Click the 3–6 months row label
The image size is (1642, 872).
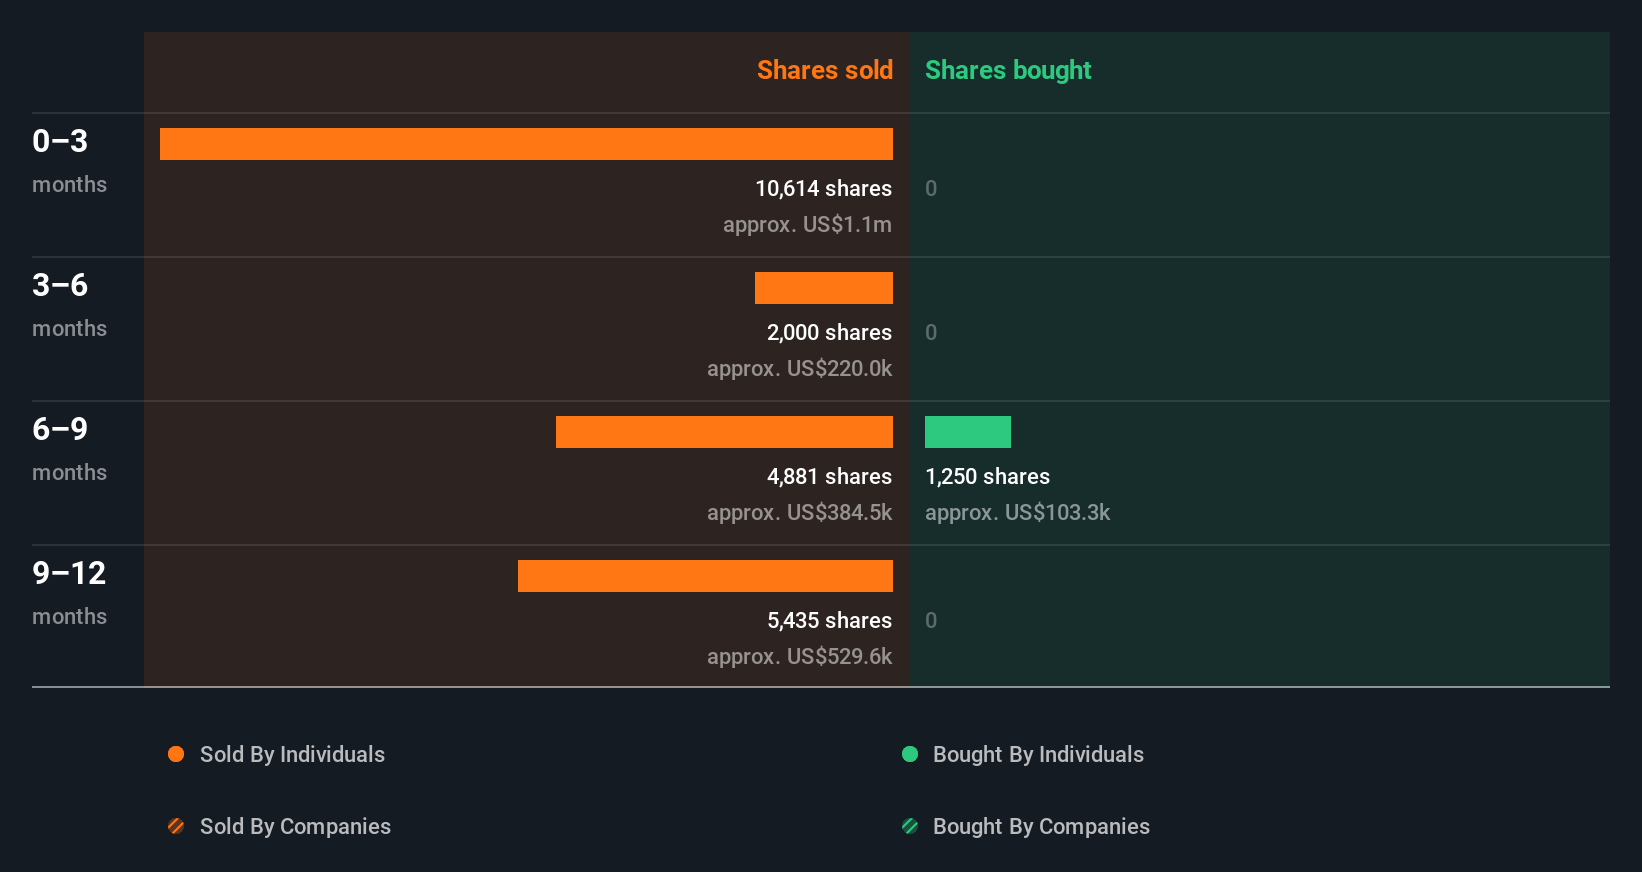pyautogui.click(x=69, y=304)
